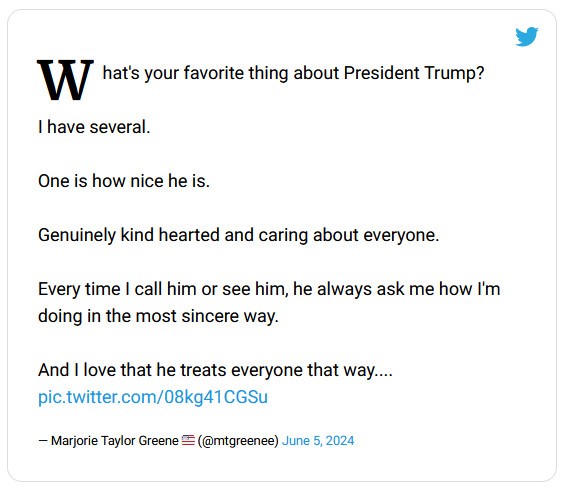
Task: Select the author name Marjorie Taylor Greene
Action: pos(115,441)
